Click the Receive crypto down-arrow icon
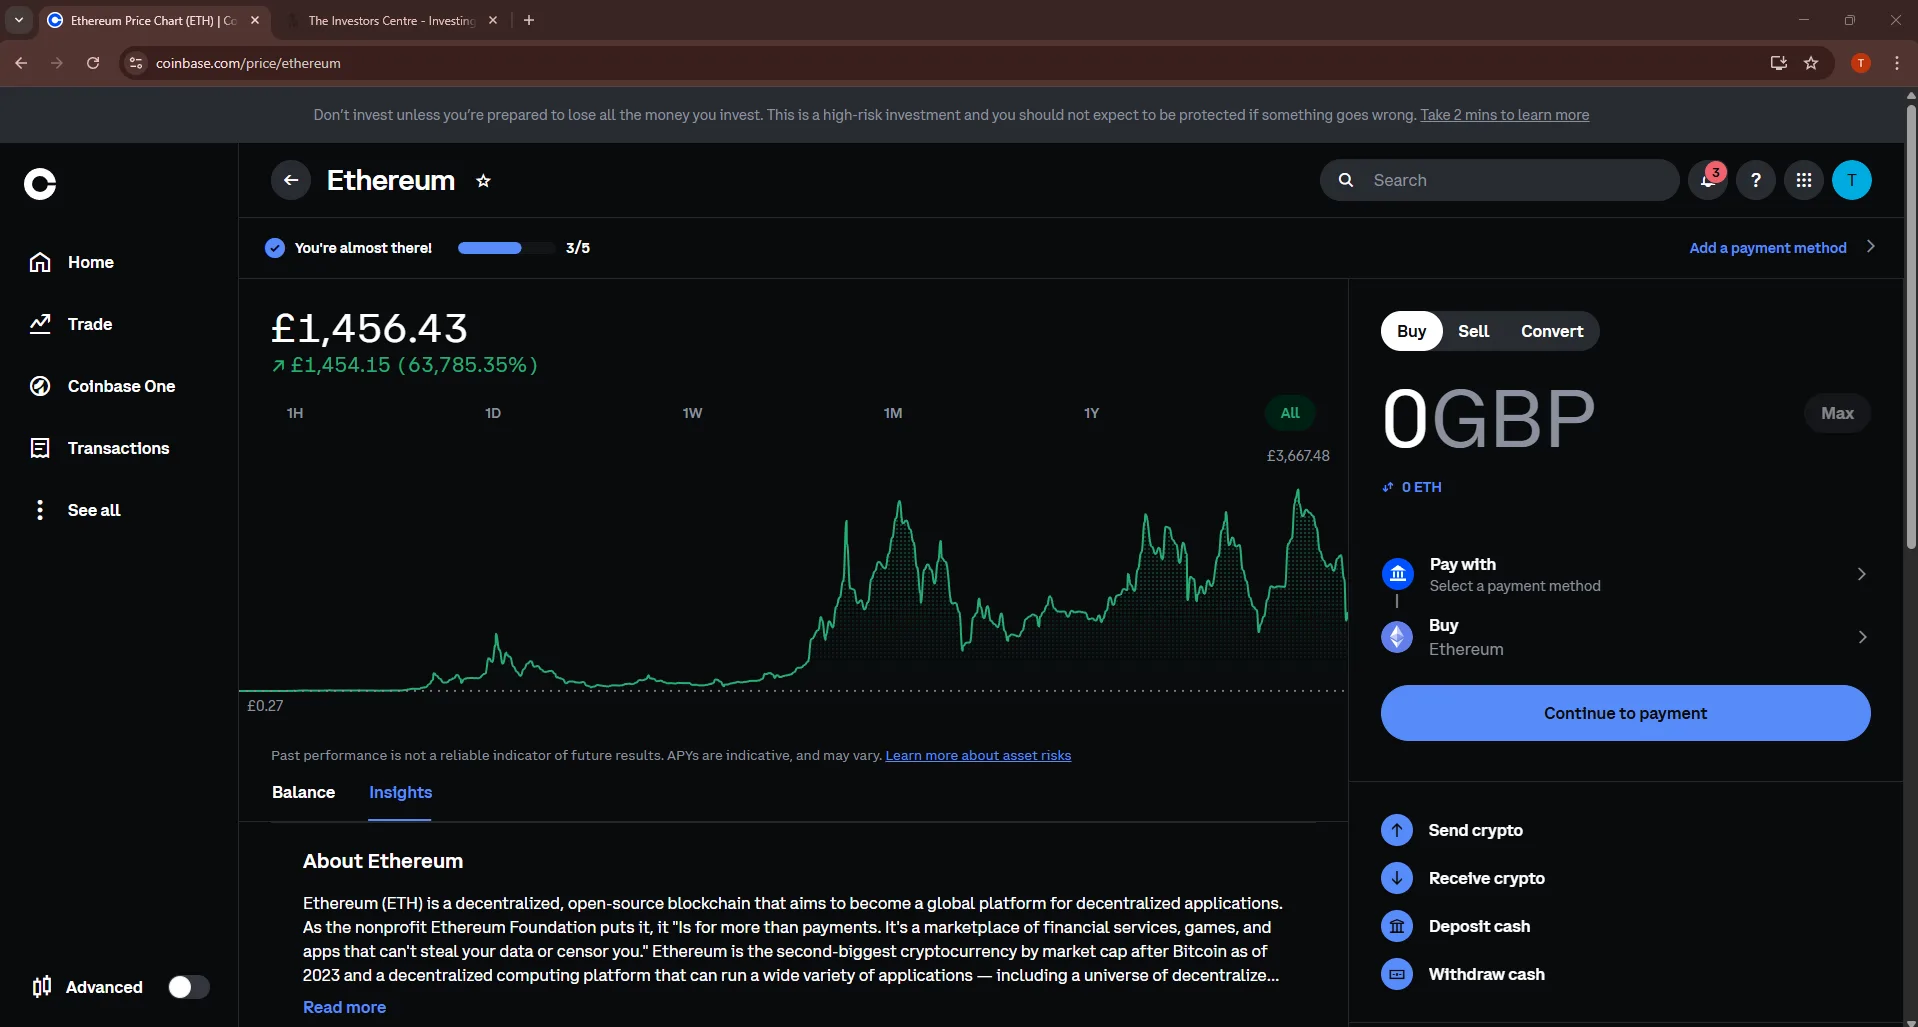The height and width of the screenshot is (1027, 1918). pyautogui.click(x=1397, y=878)
